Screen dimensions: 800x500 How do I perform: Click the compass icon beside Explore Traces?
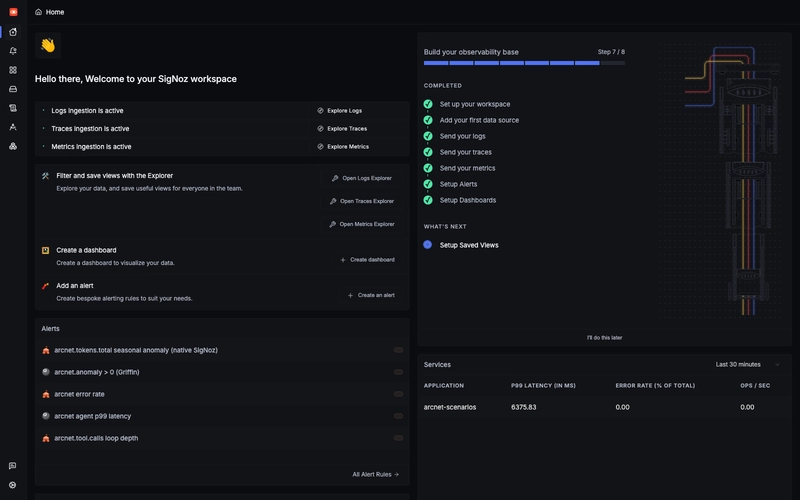click(x=320, y=129)
